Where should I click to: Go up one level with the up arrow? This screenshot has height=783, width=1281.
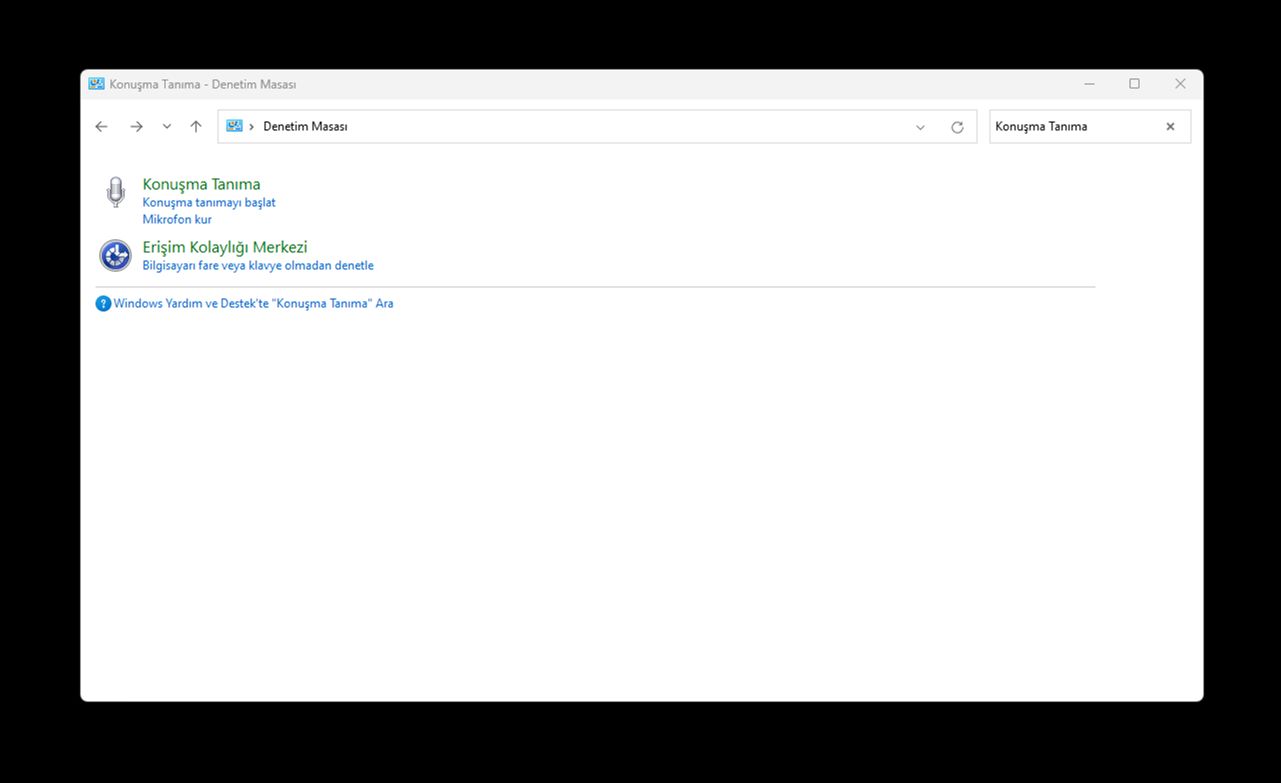pyautogui.click(x=196, y=127)
